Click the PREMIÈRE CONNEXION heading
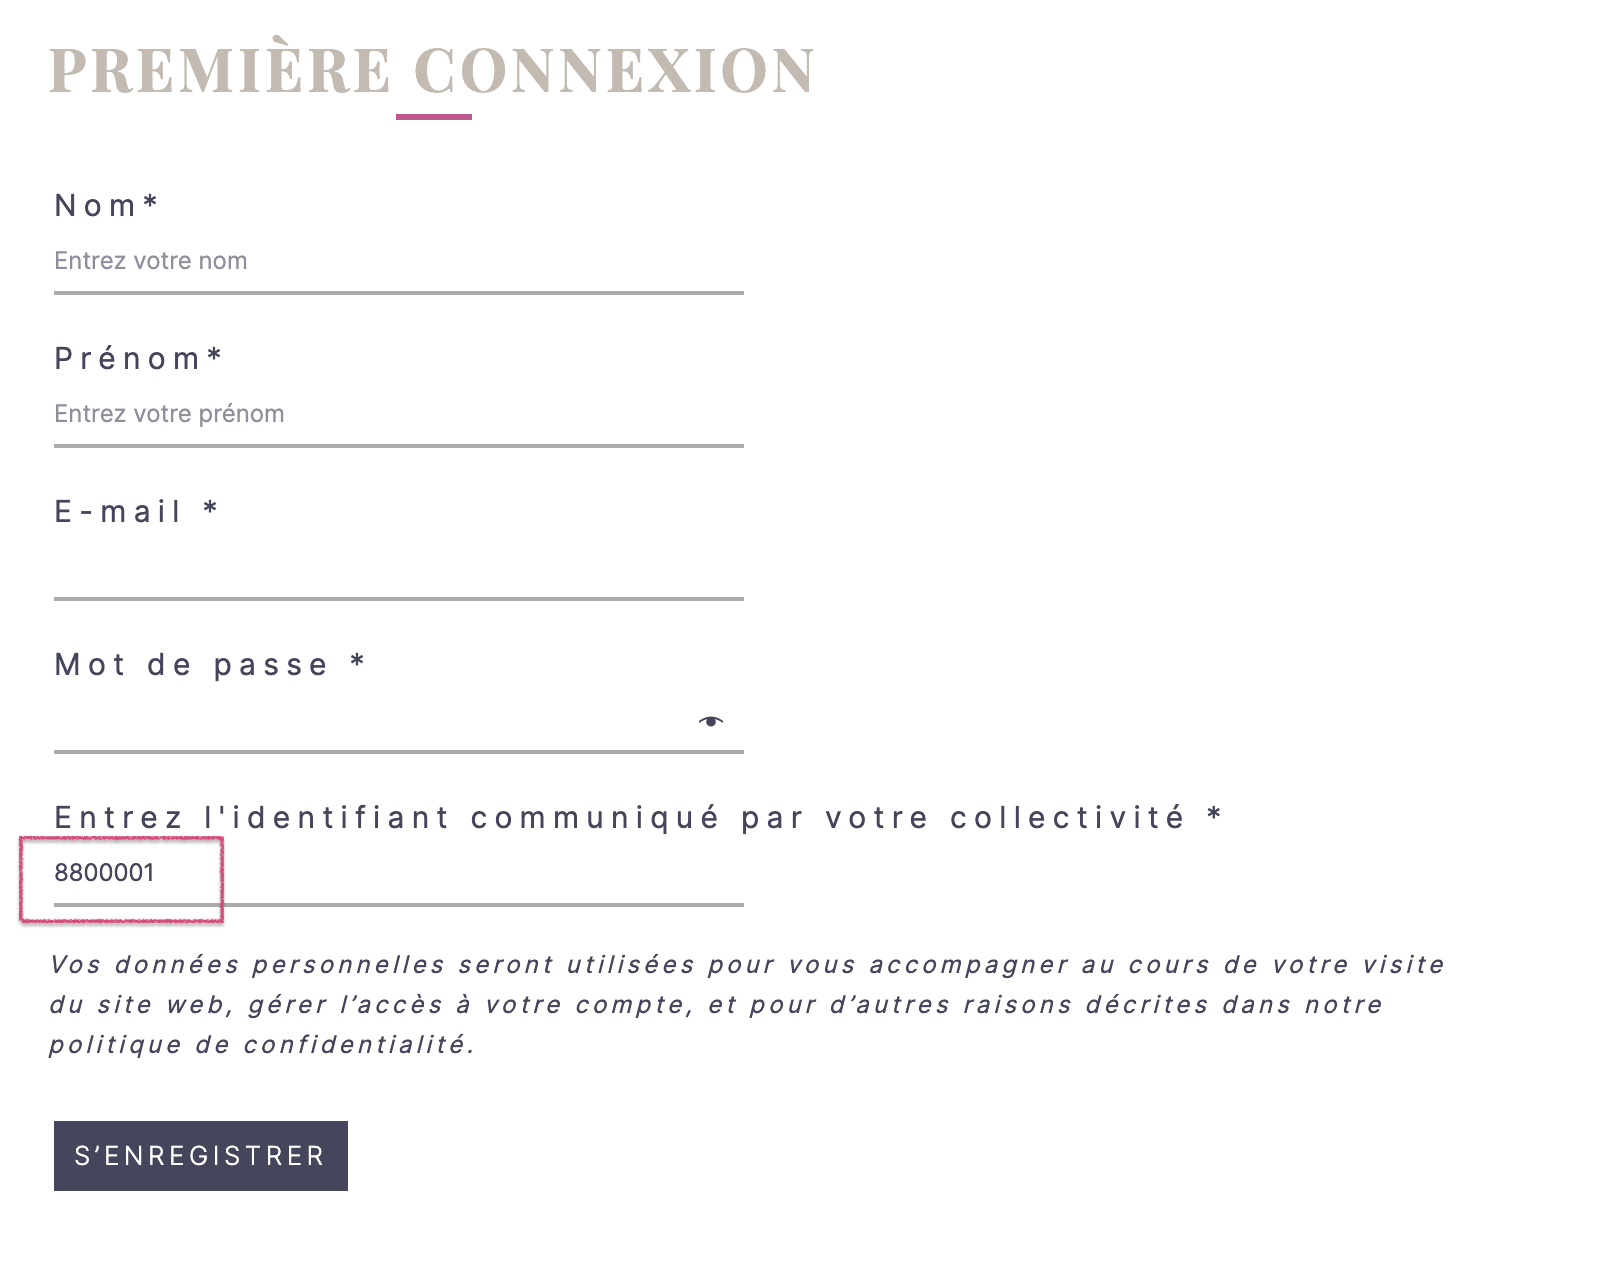This screenshot has height=1262, width=1602. pos(432,71)
